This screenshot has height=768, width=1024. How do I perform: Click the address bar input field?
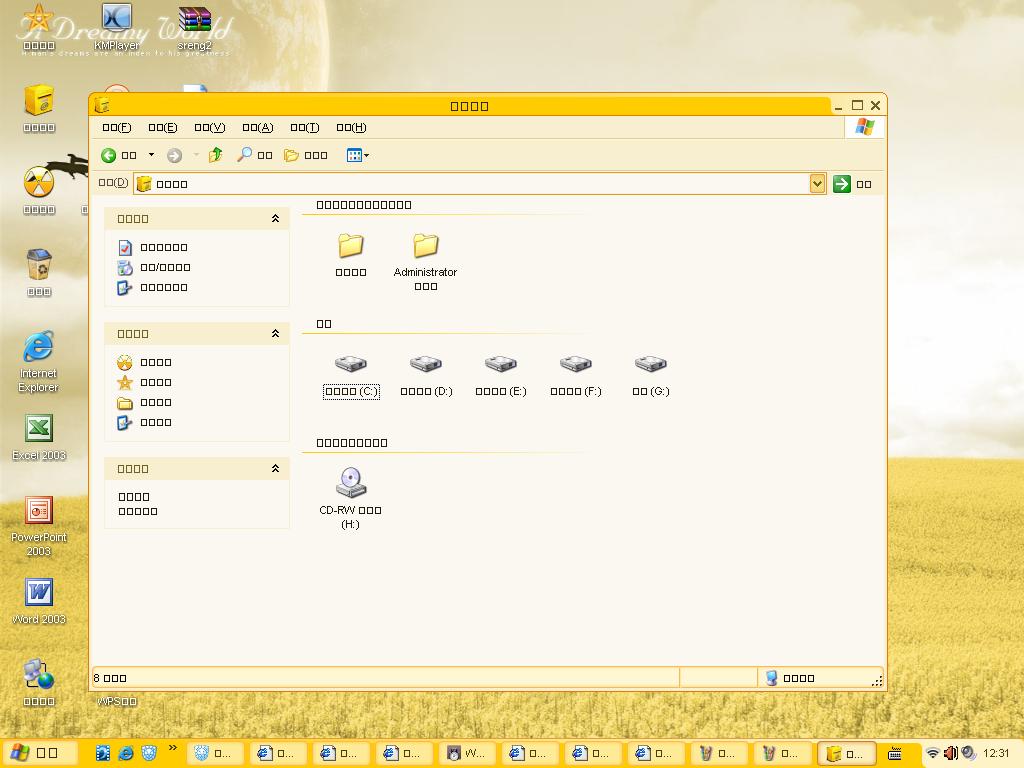(x=480, y=183)
